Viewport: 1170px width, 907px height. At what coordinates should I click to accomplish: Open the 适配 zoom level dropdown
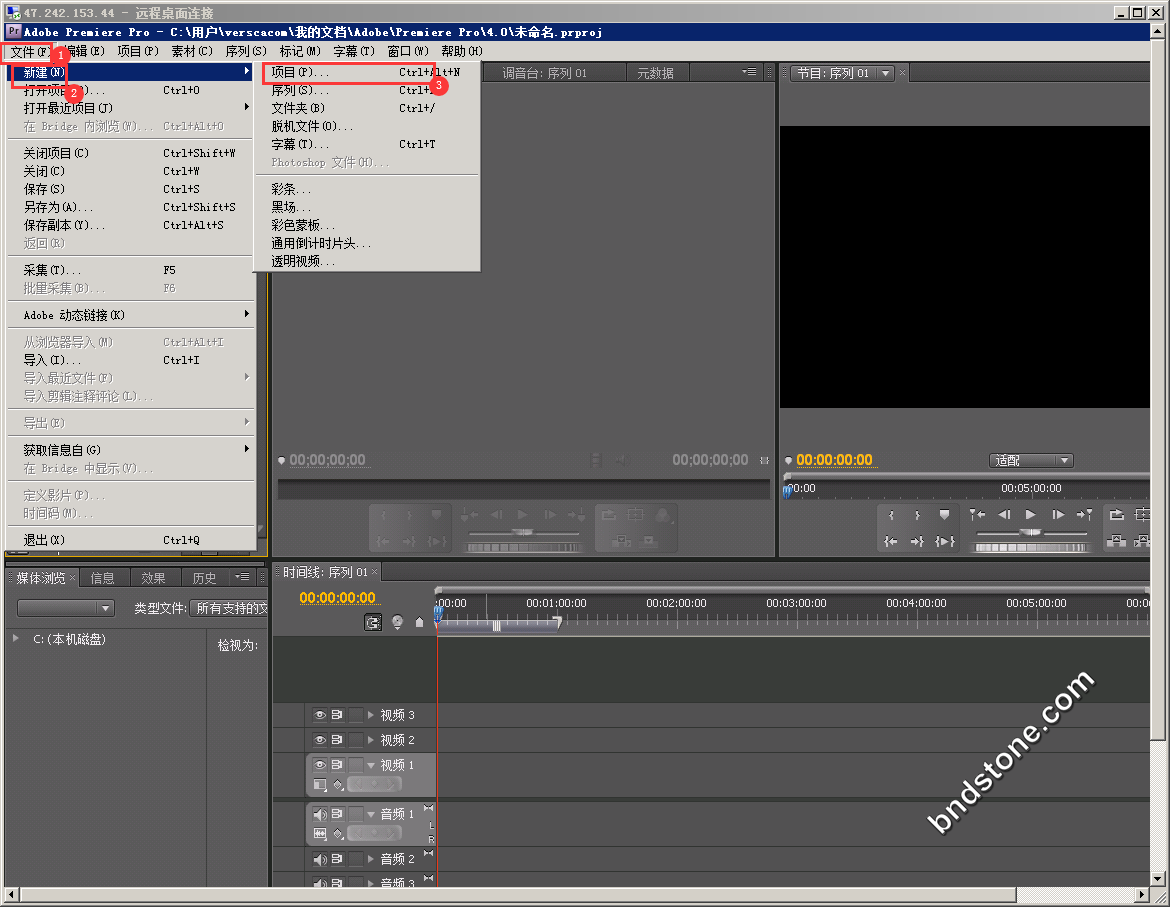(x=1031, y=461)
